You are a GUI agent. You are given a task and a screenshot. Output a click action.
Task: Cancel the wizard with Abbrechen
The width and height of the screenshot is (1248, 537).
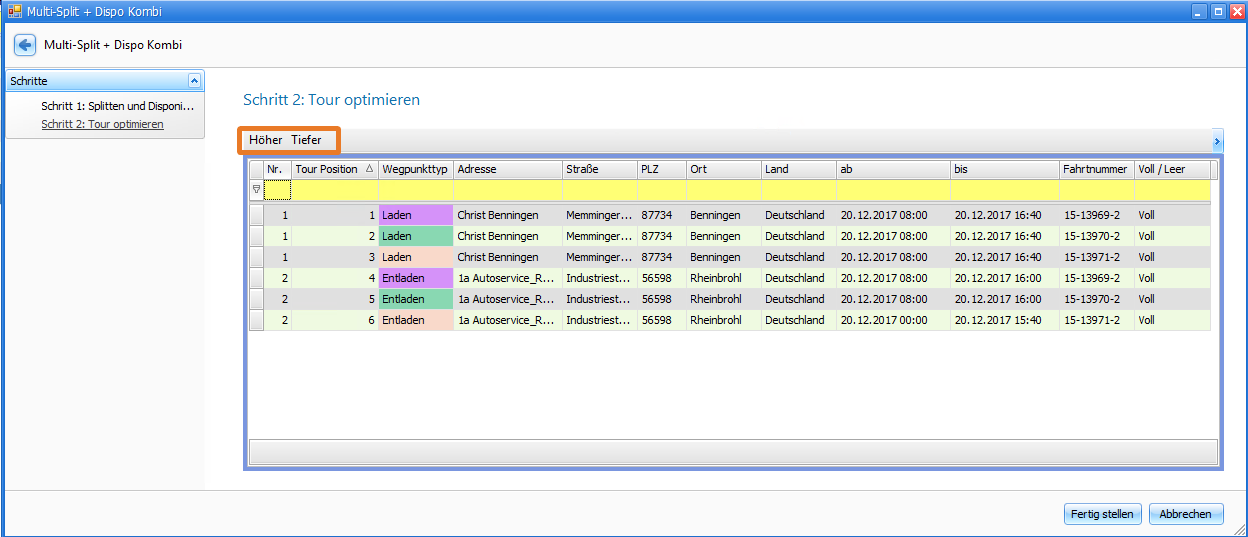tap(1186, 514)
